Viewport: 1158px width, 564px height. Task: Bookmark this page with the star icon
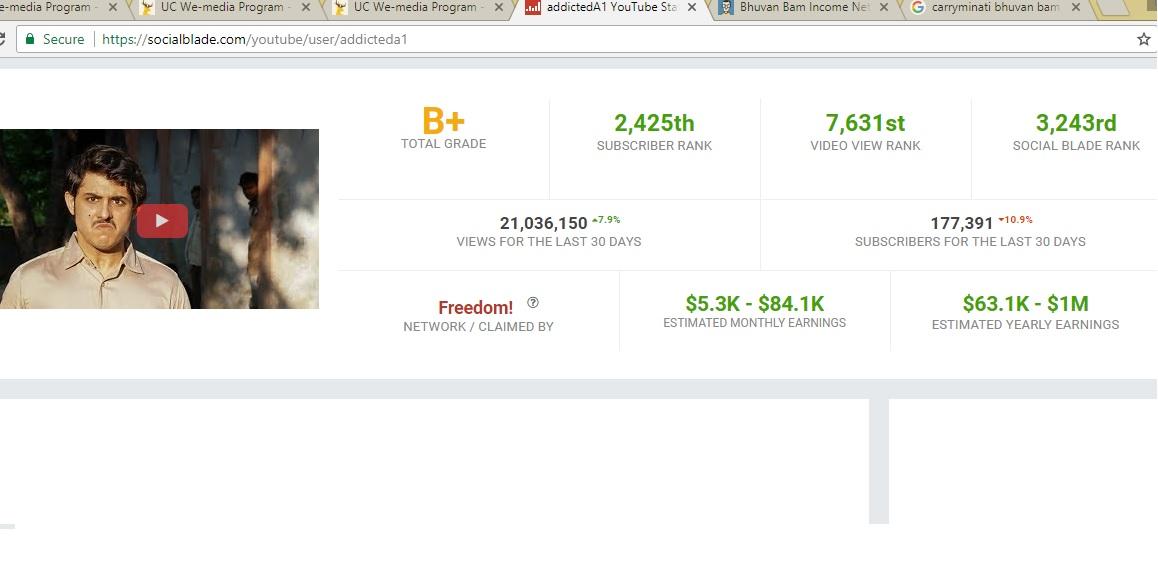[x=1143, y=39]
